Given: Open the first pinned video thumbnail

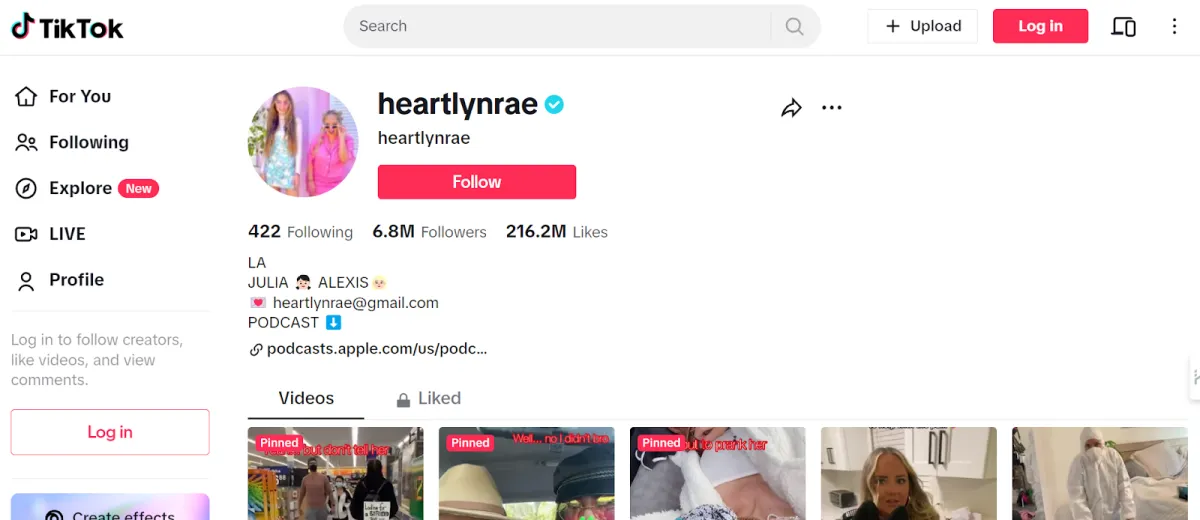Looking at the screenshot, I should 336,473.
